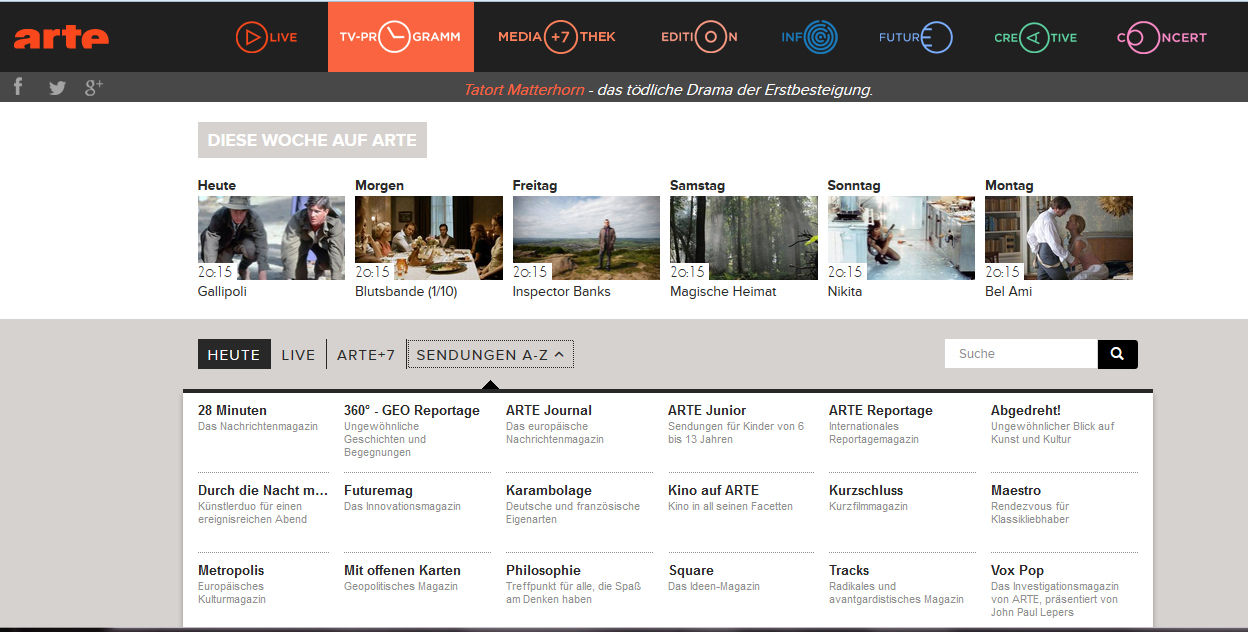
Task: Click the Sonntag day label
Action: tap(854, 185)
